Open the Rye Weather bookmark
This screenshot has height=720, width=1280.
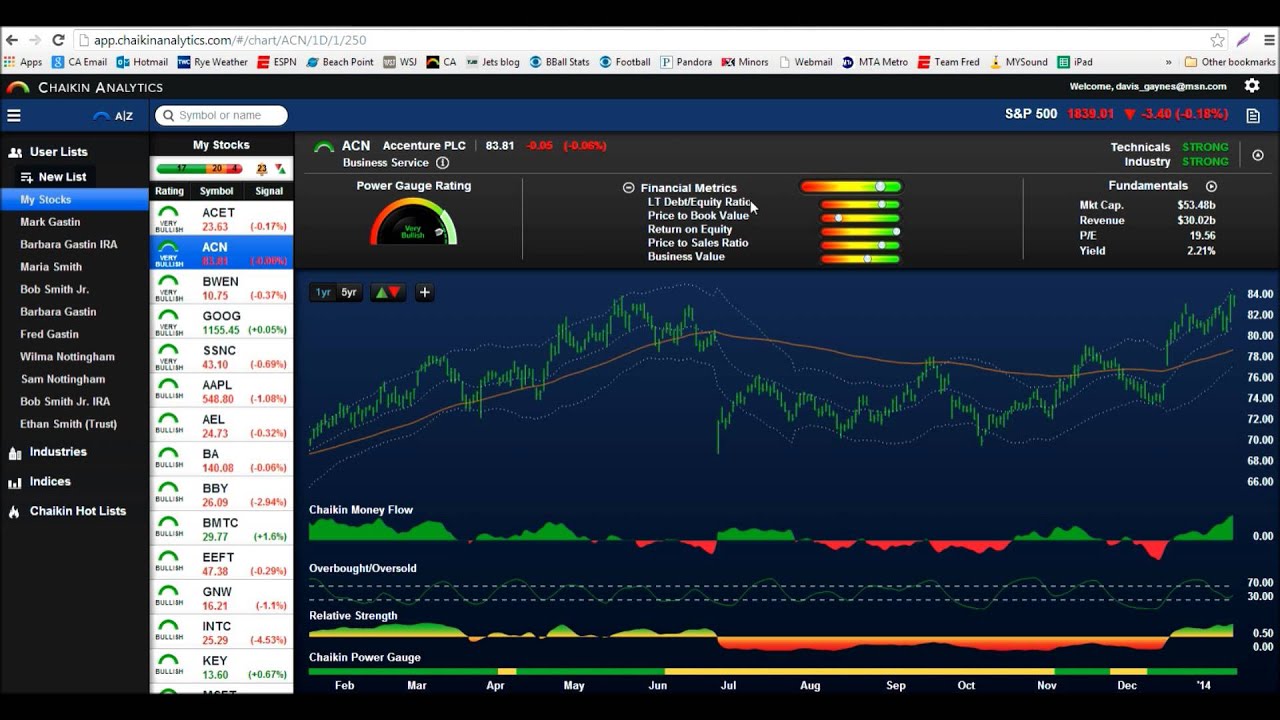coord(212,62)
